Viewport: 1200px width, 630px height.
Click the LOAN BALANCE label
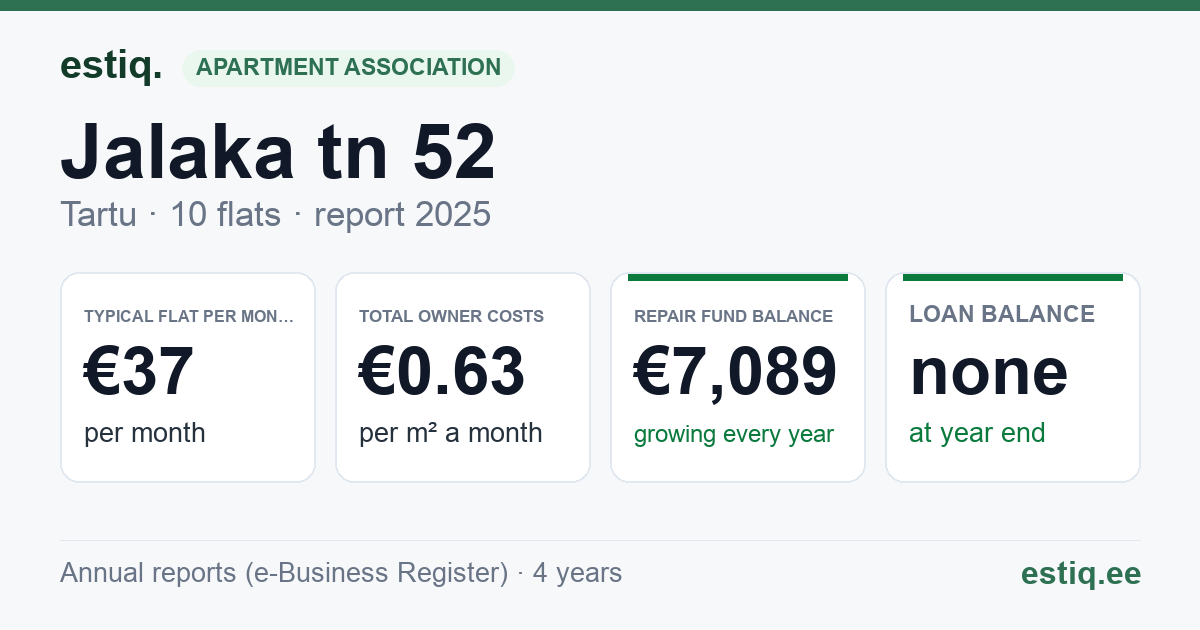point(1002,314)
